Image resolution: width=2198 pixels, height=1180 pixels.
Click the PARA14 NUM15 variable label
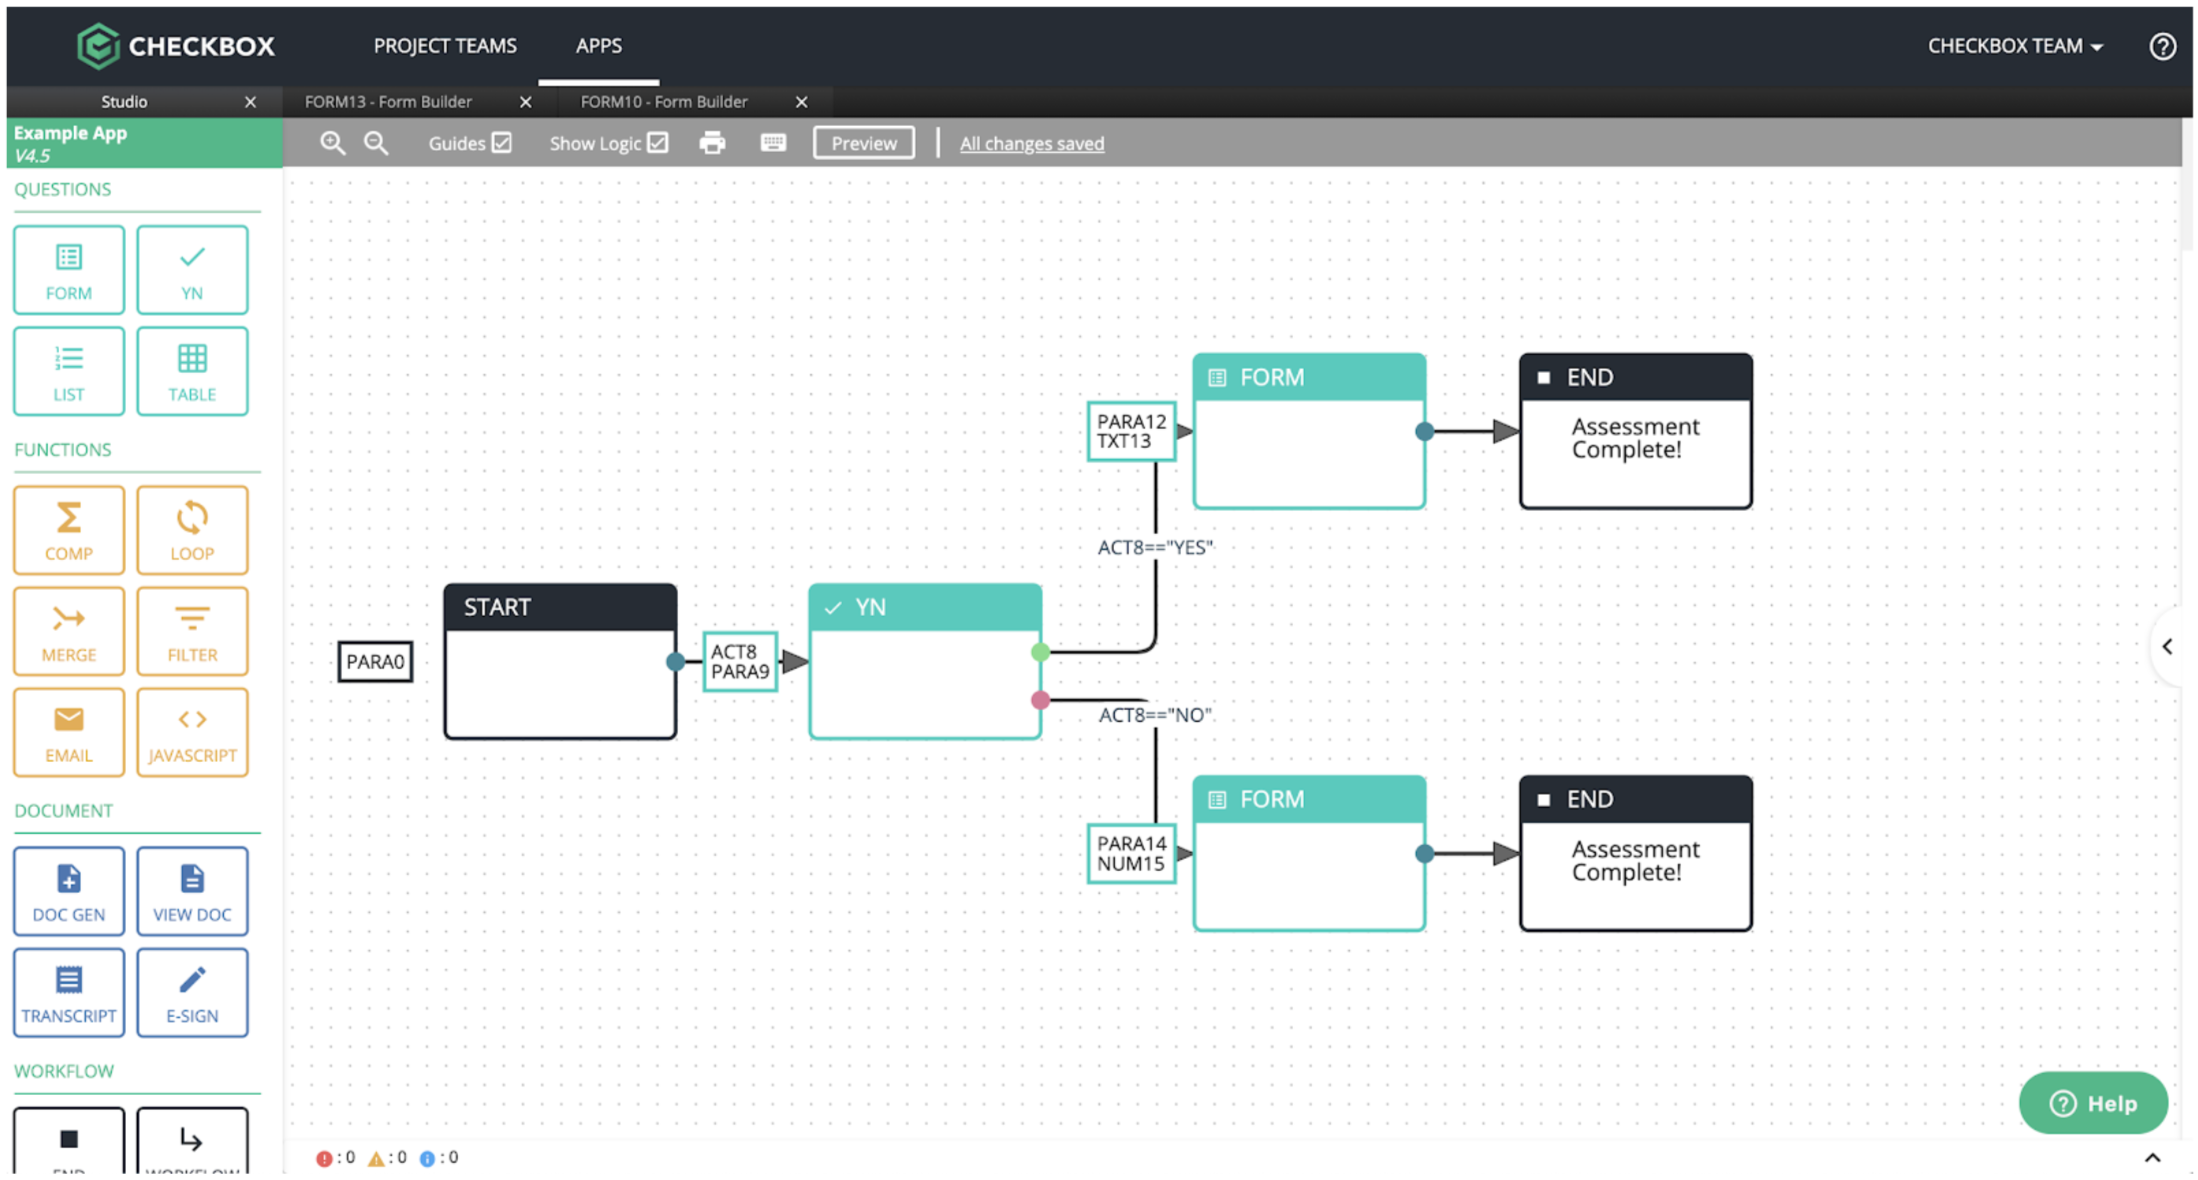[1131, 854]
